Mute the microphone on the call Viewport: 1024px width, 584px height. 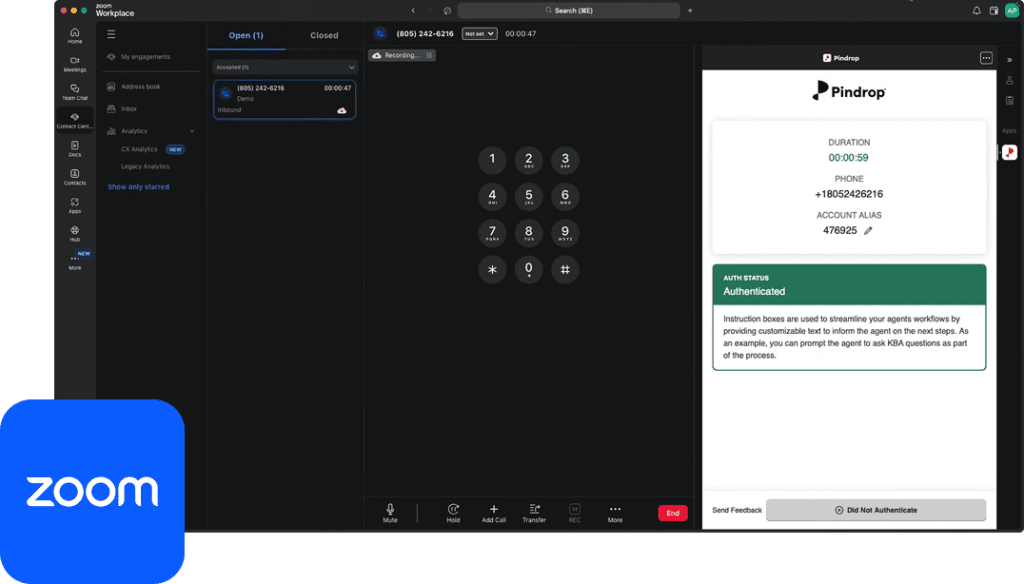click(x=390, y=510)
